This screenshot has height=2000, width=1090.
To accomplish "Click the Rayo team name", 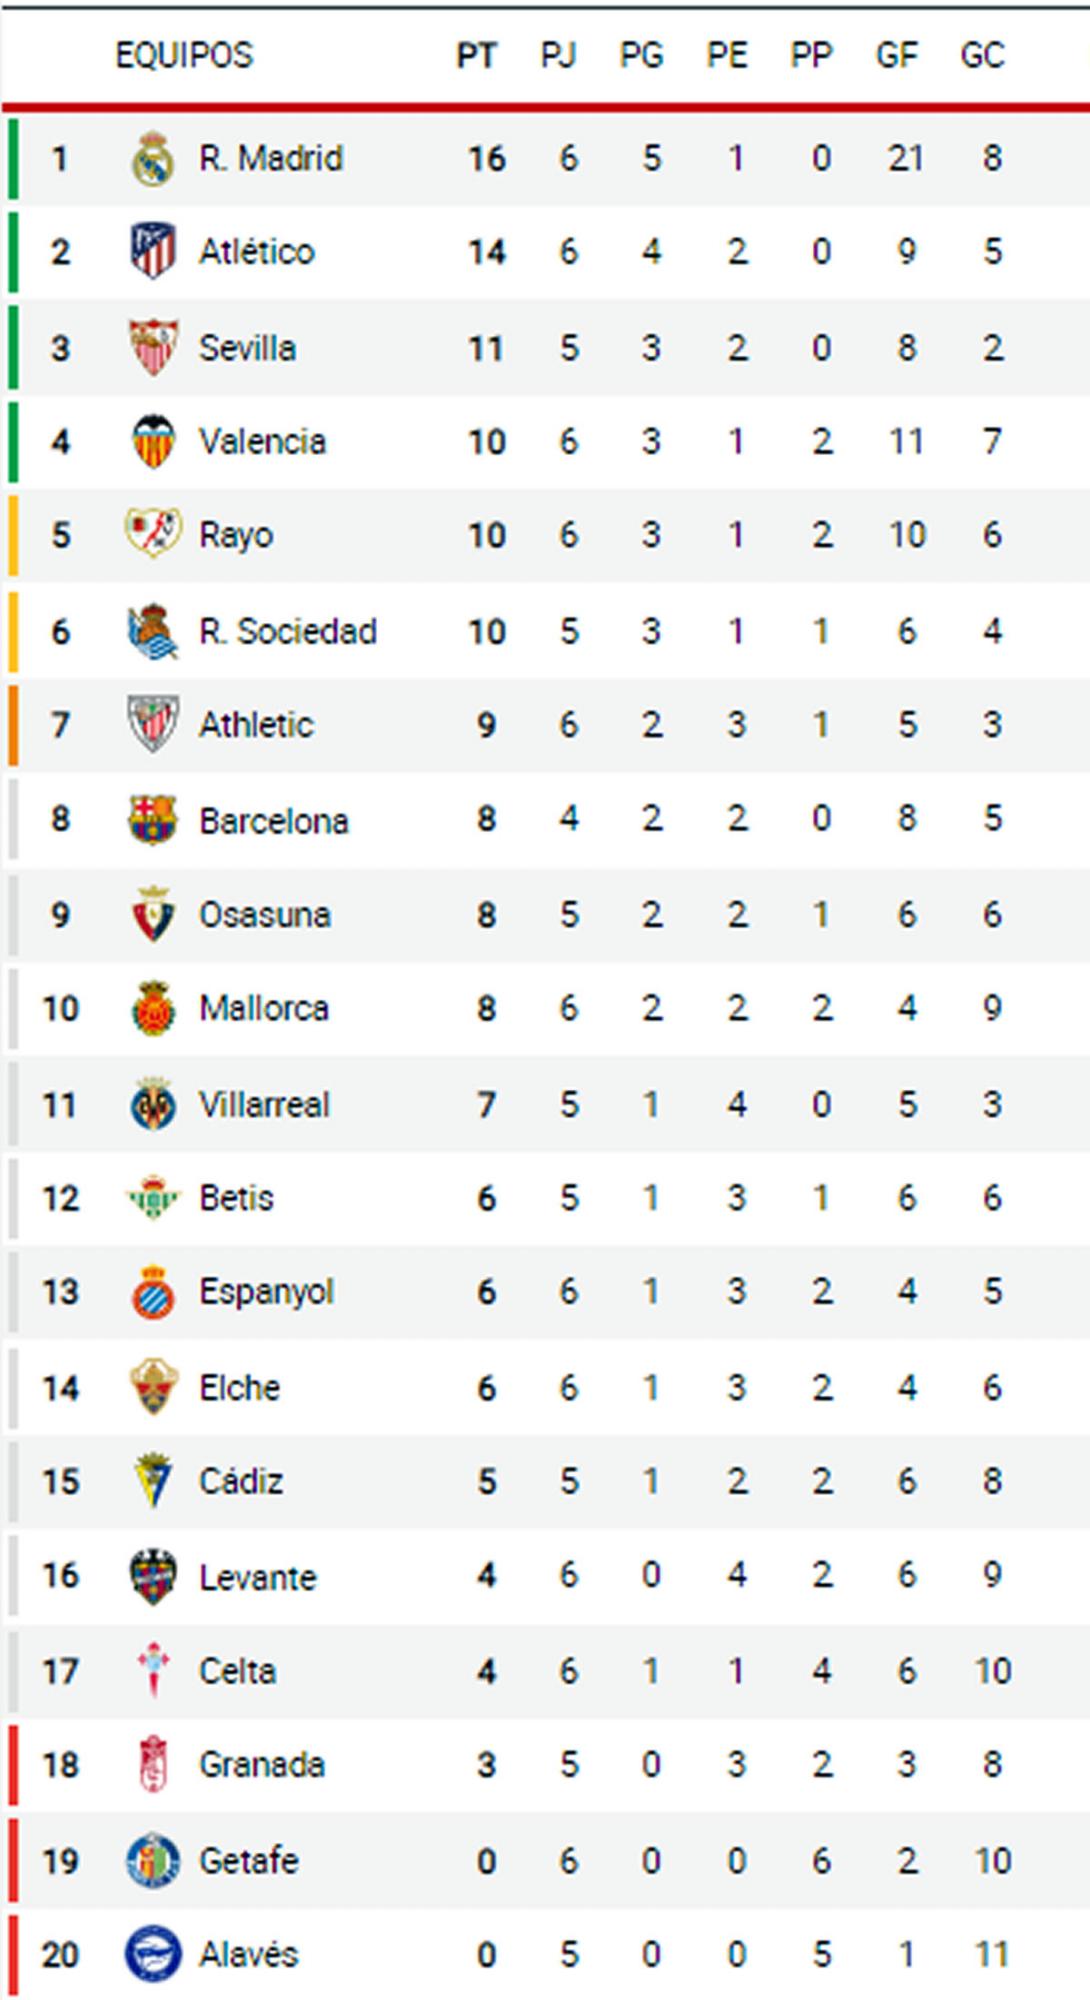I will click(236, 535).
